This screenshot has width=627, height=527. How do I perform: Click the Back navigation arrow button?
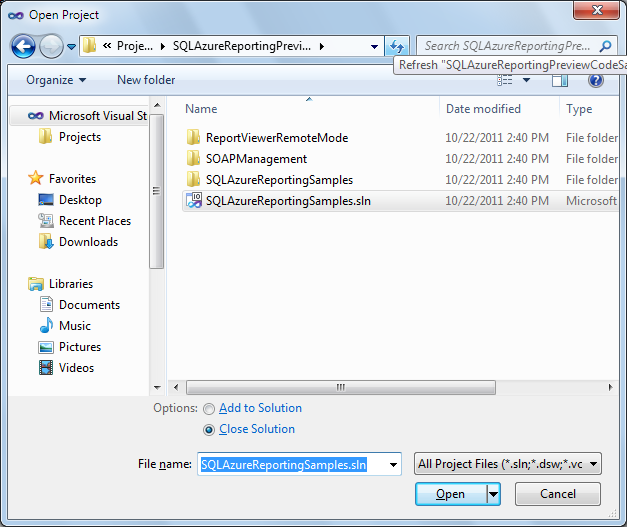(x=23, y=46)
